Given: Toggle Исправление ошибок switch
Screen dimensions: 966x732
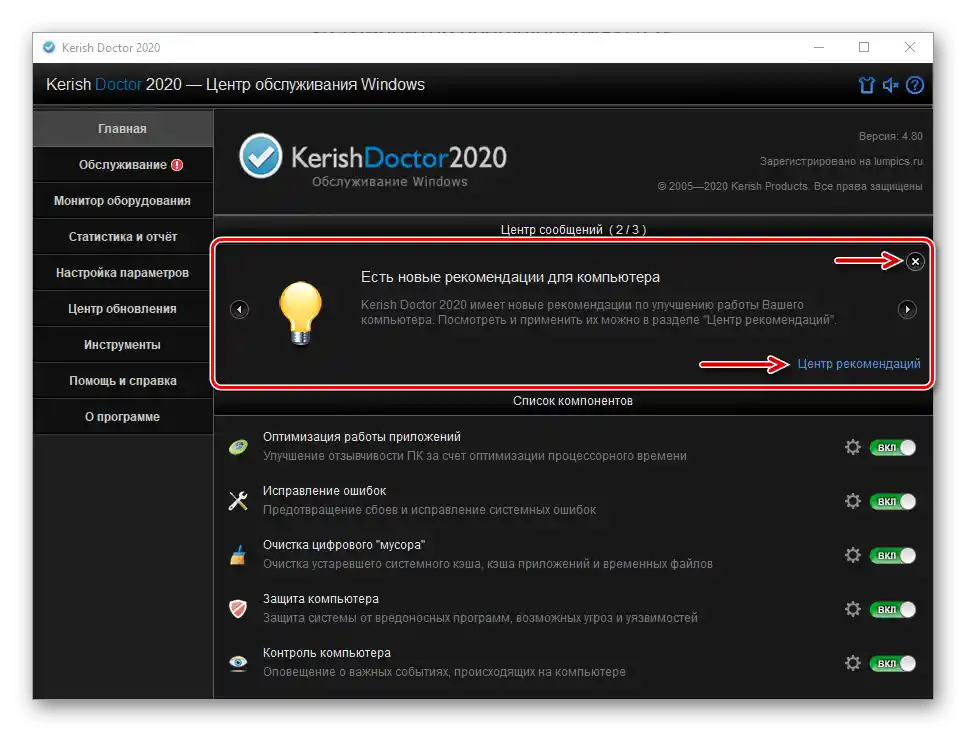Looking at the screenshot, I should coord(893,502).
